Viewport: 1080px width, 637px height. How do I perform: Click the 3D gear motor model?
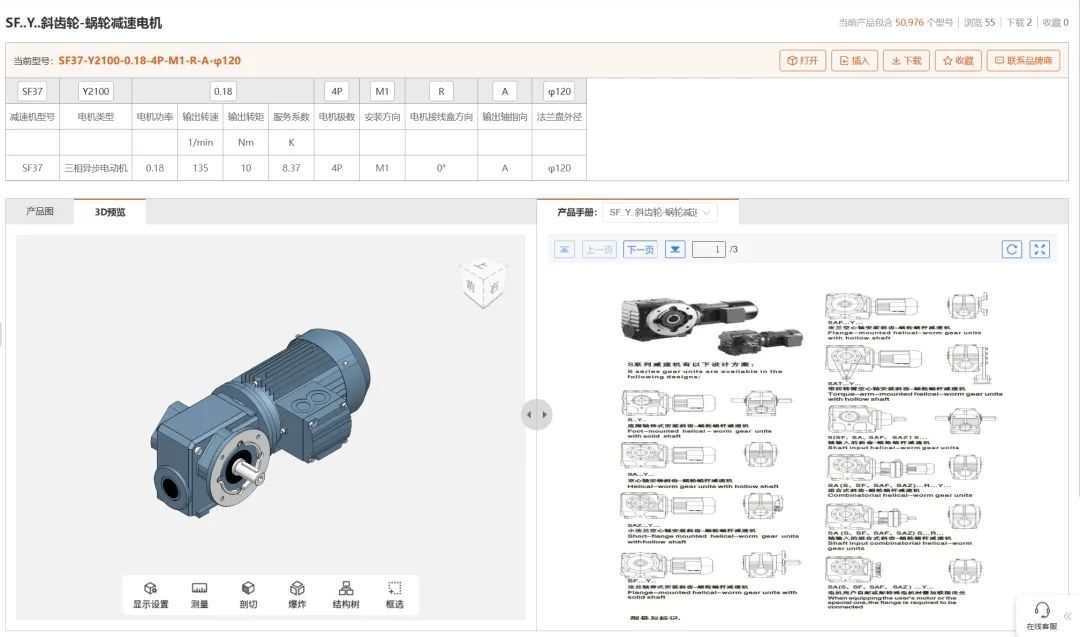(x=260, y=421)
